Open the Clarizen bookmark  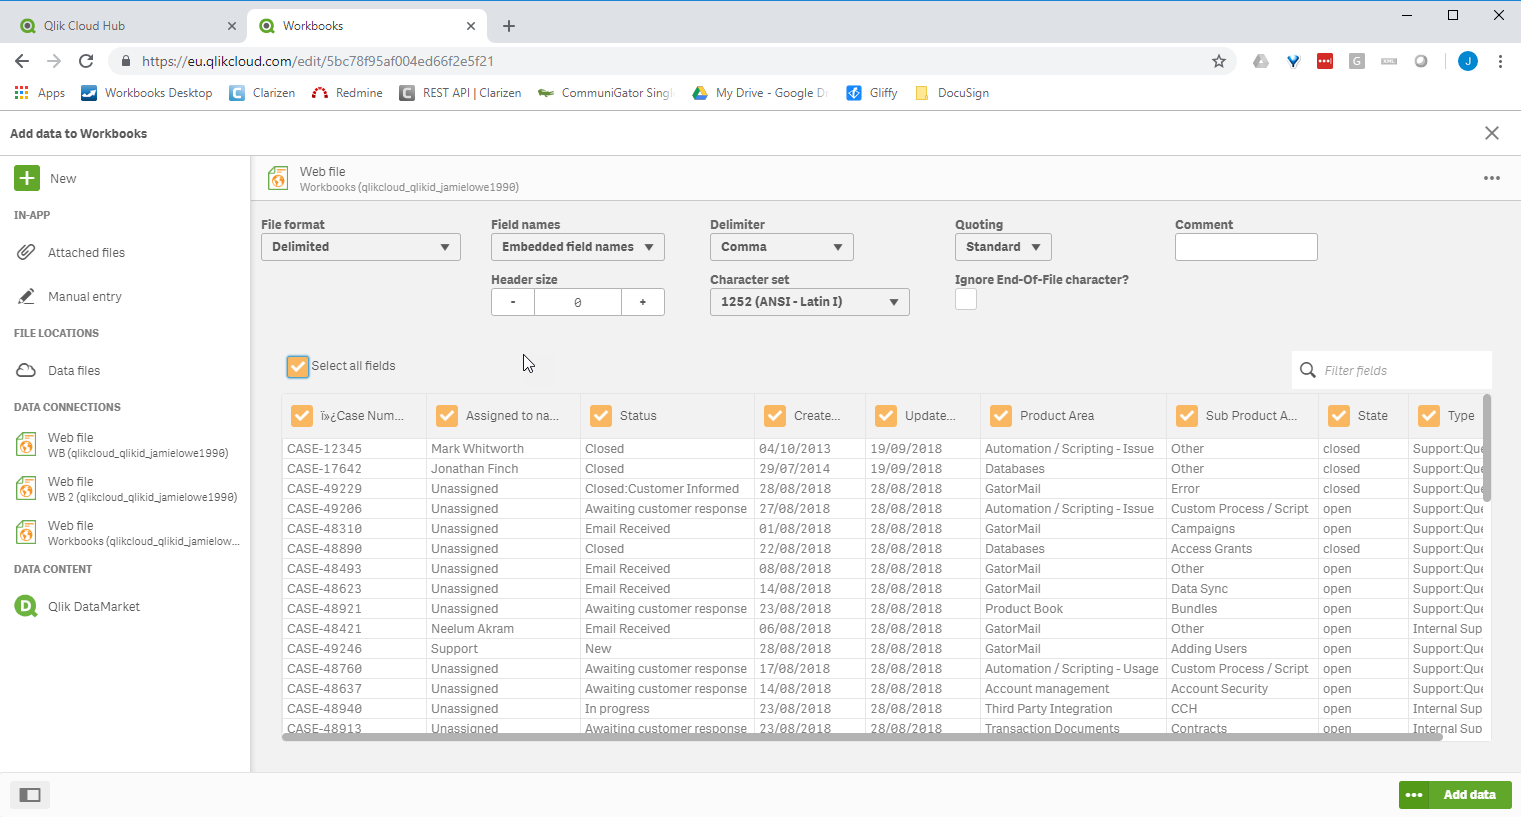[x=262, y=93]
